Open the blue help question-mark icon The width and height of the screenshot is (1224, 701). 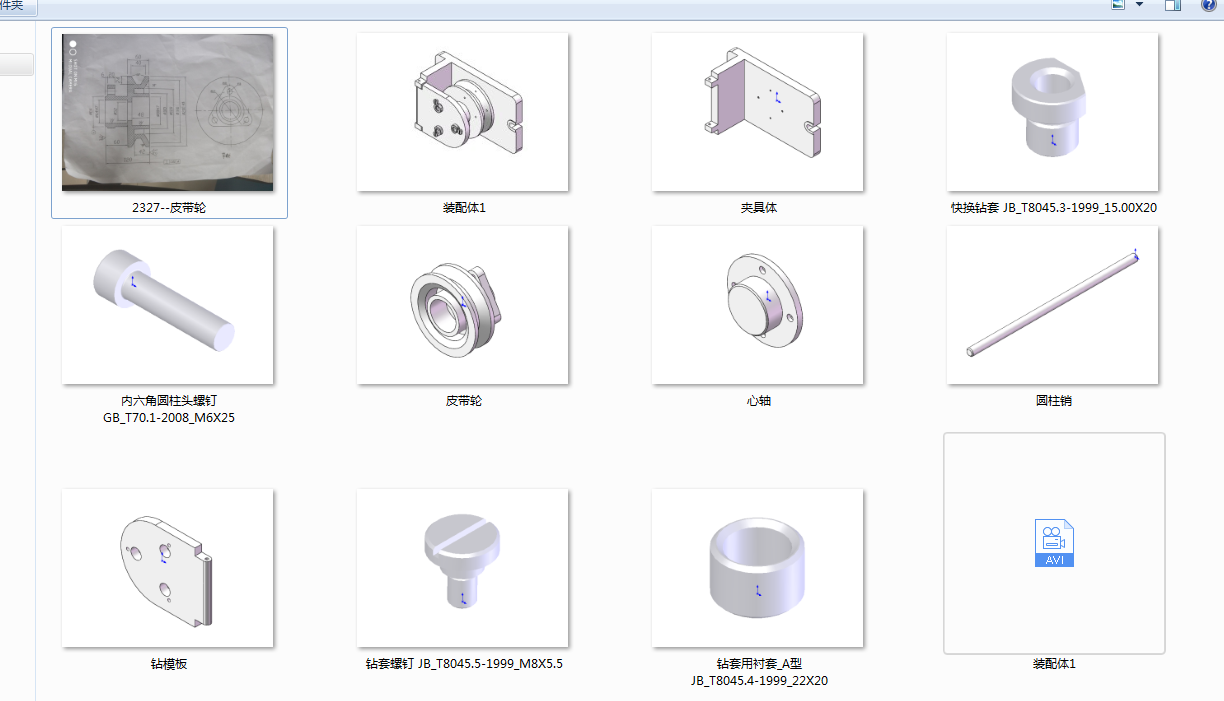click(x=1208, y=5)
